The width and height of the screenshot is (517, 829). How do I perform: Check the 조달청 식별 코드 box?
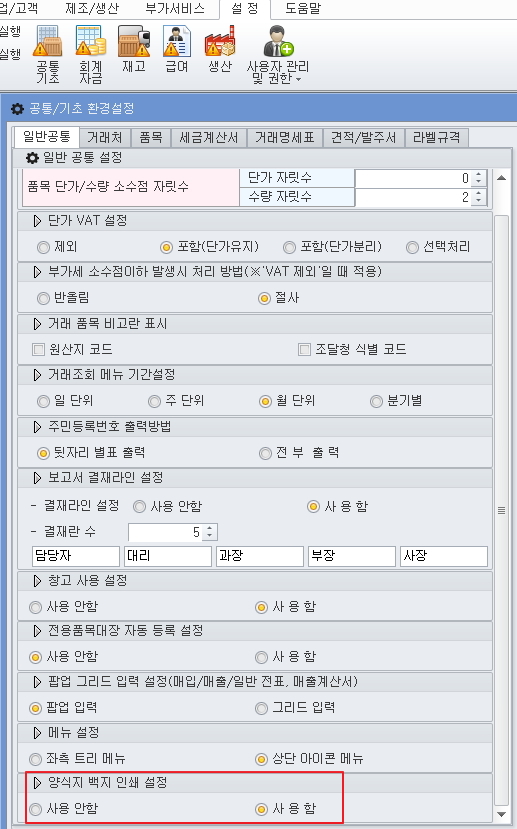(304, 349)
